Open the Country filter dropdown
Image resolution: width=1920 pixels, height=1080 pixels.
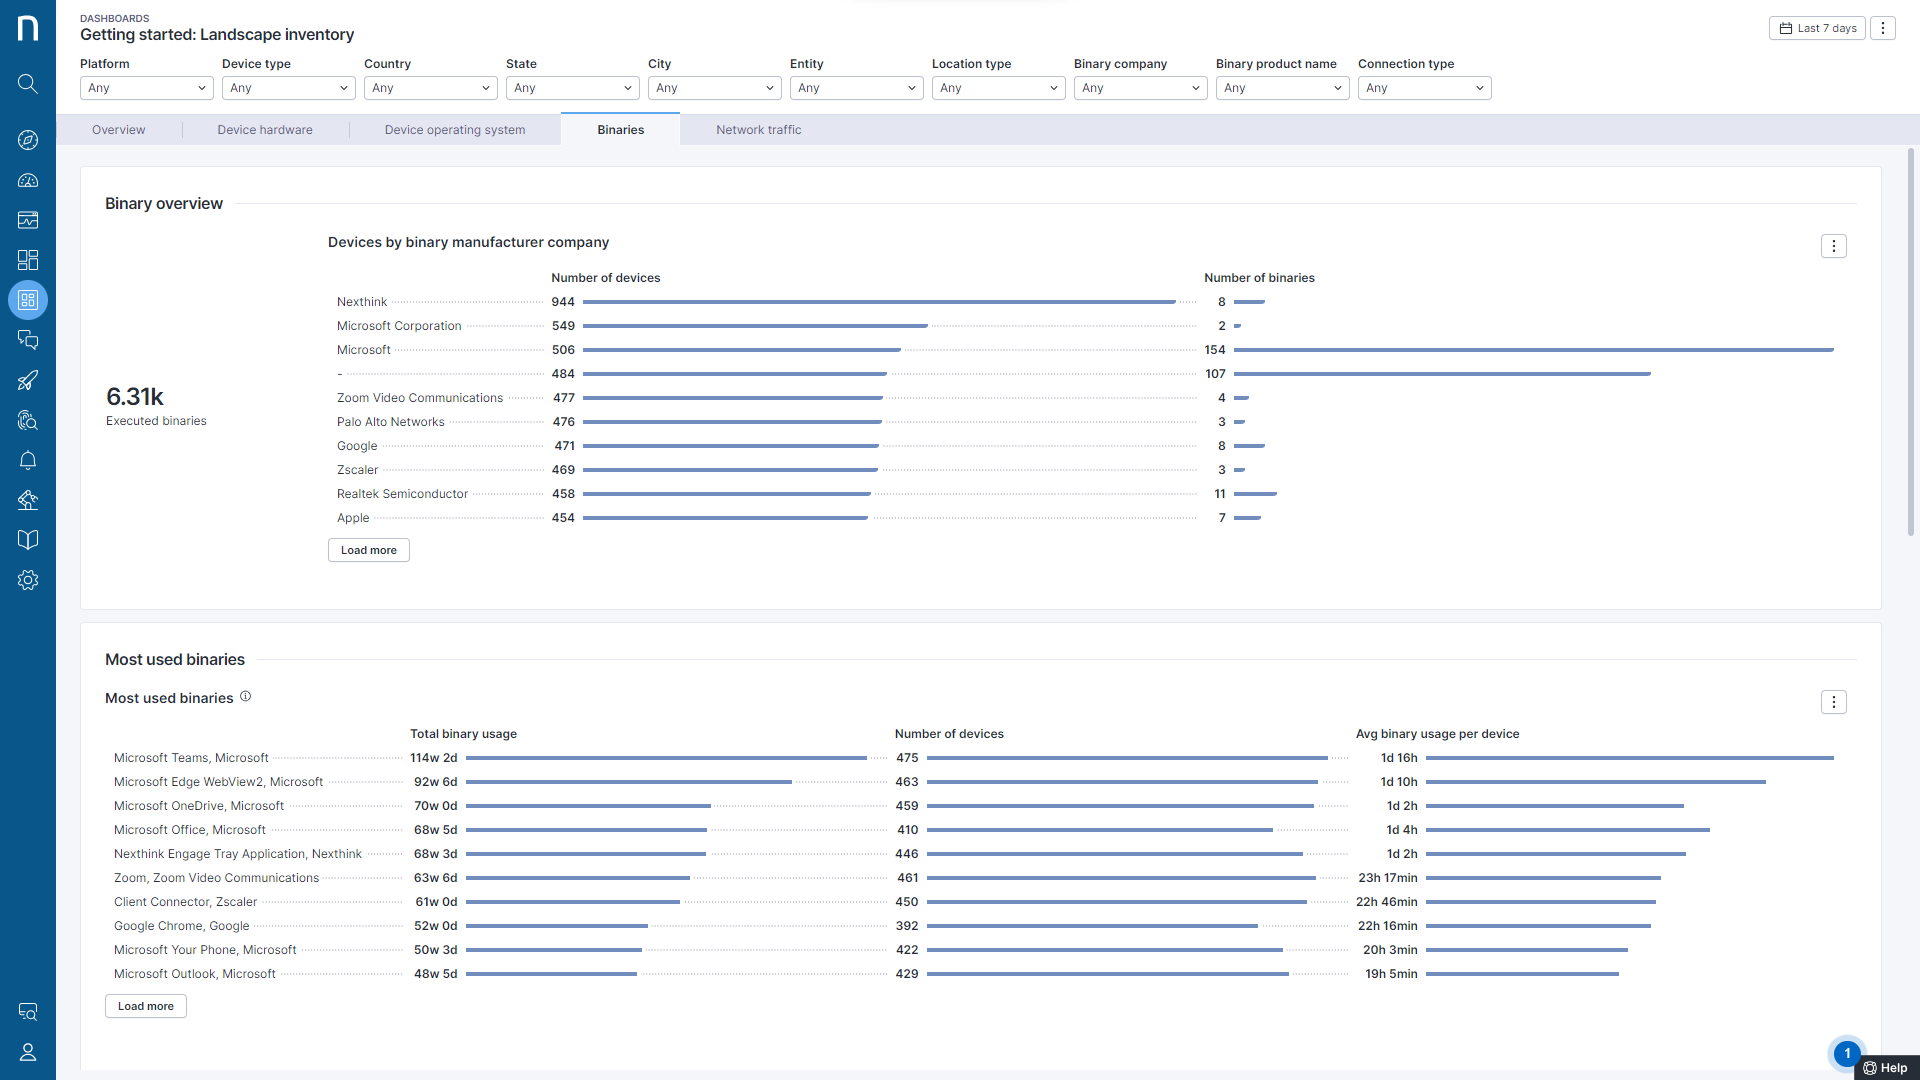tap(431, 88)
